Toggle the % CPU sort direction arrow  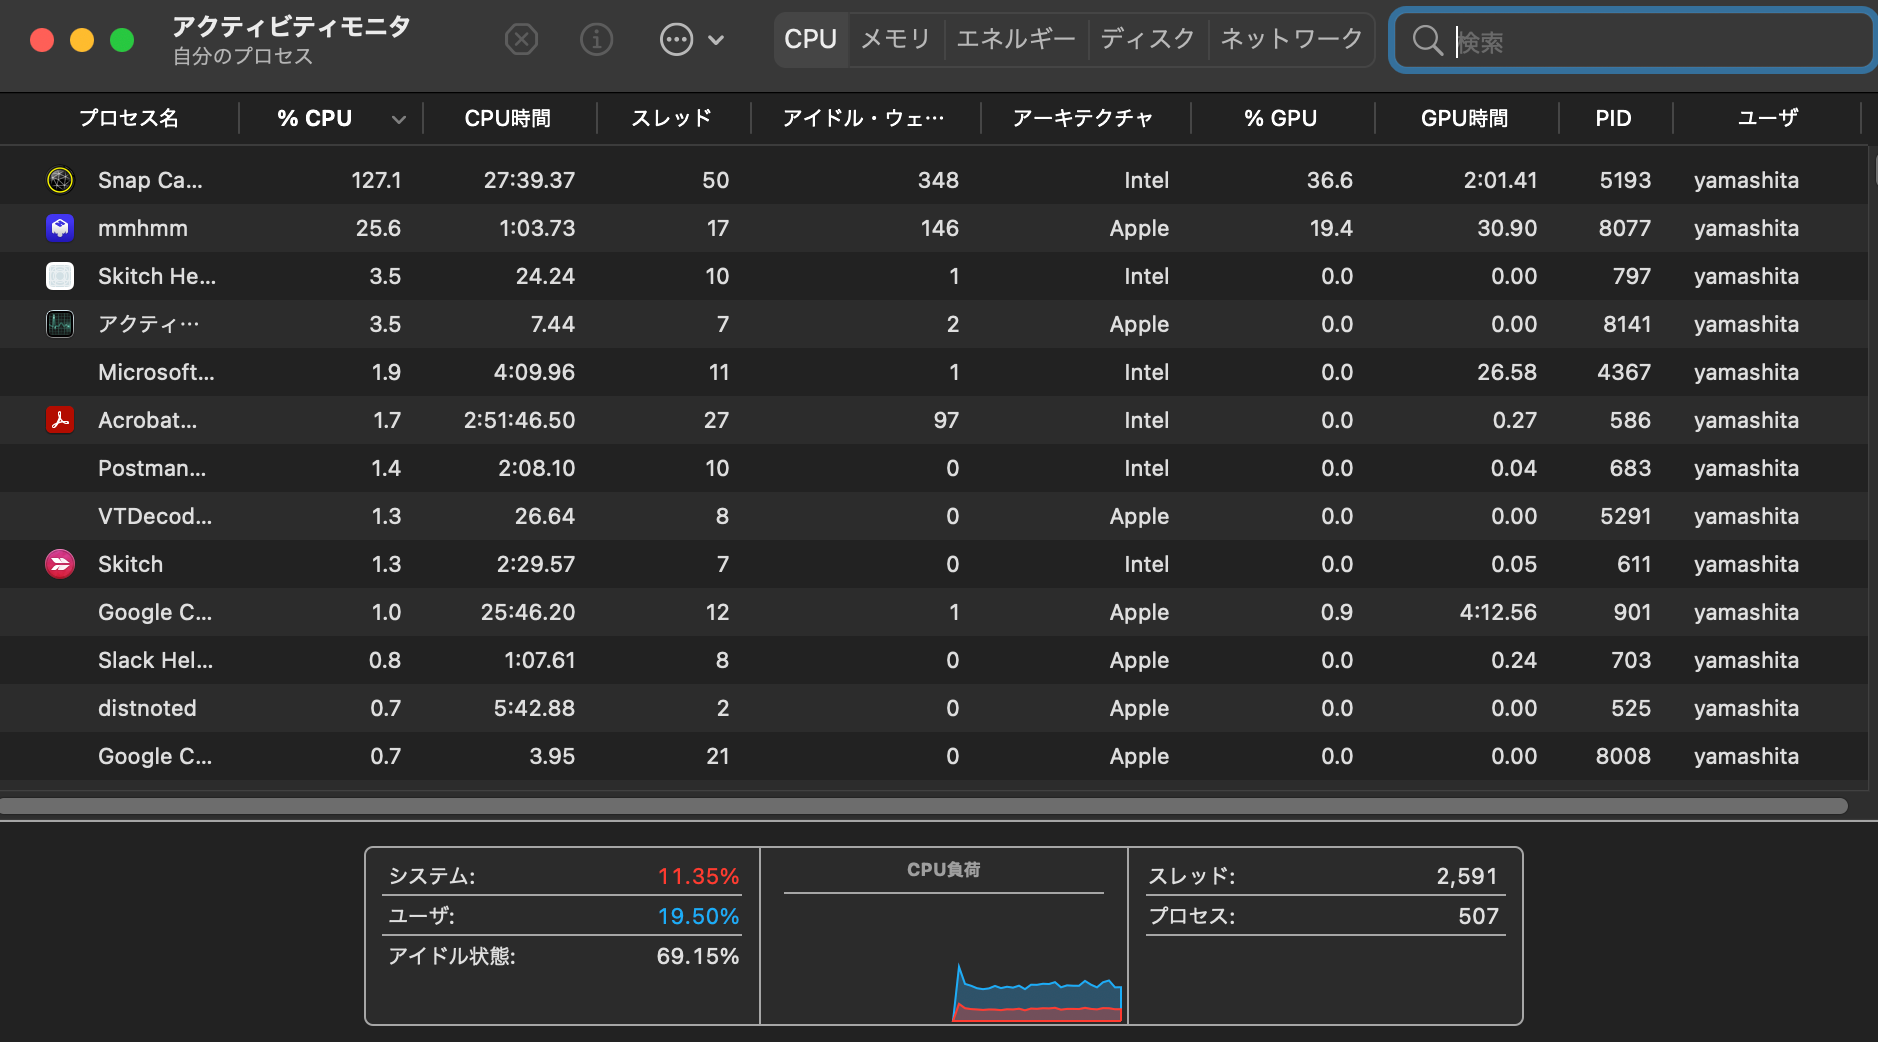coord(399,119)
